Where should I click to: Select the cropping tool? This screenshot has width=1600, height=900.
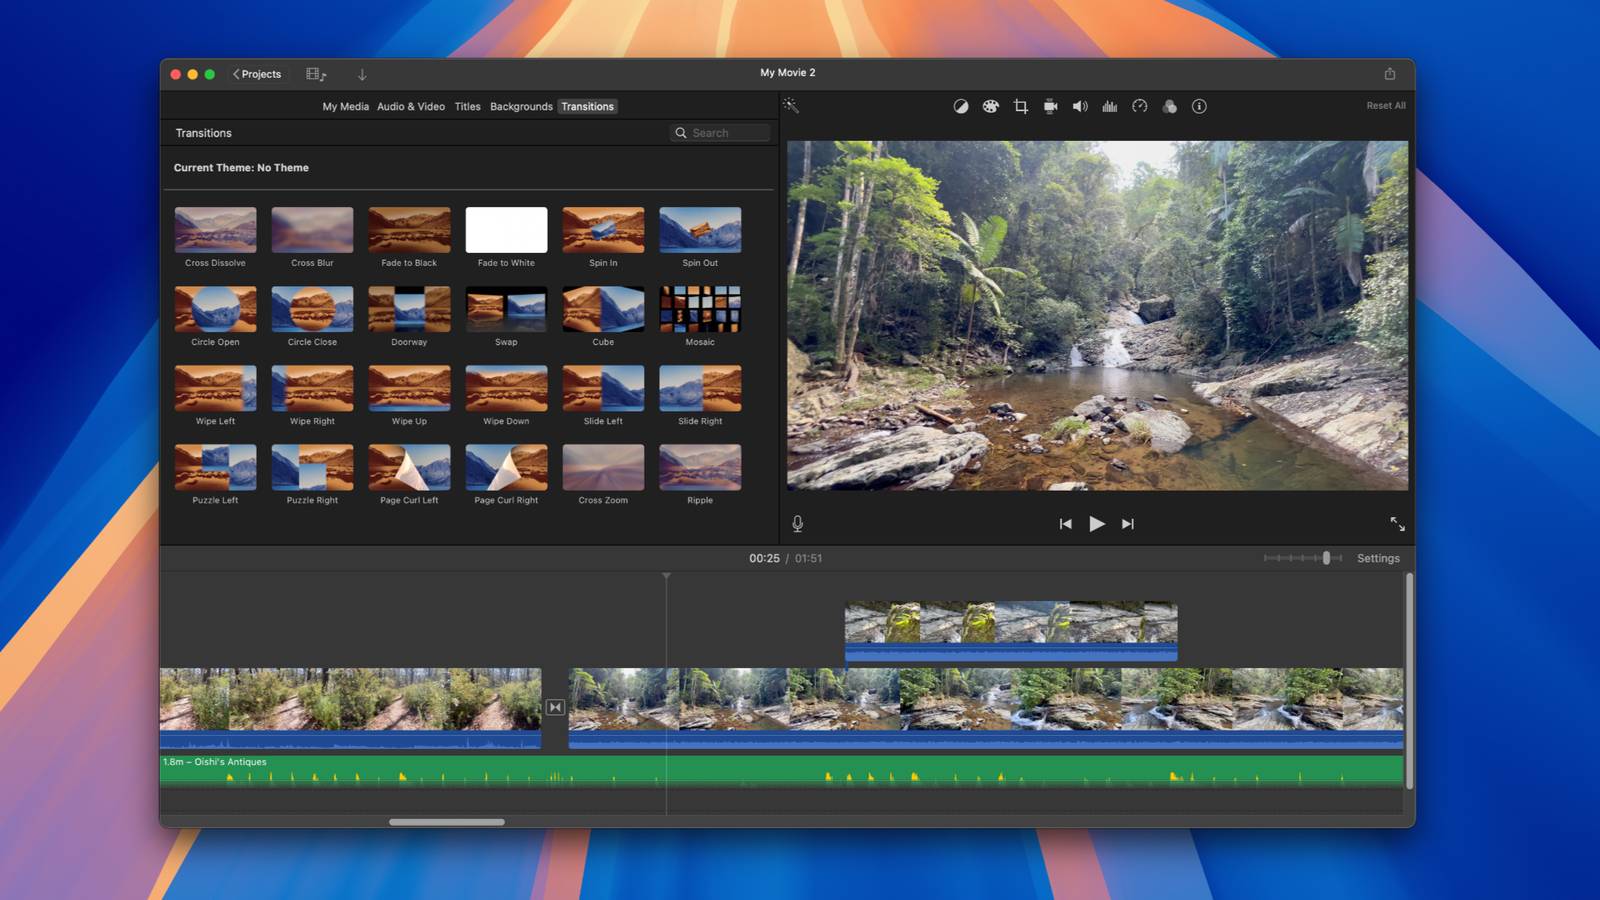point(1020,106)
